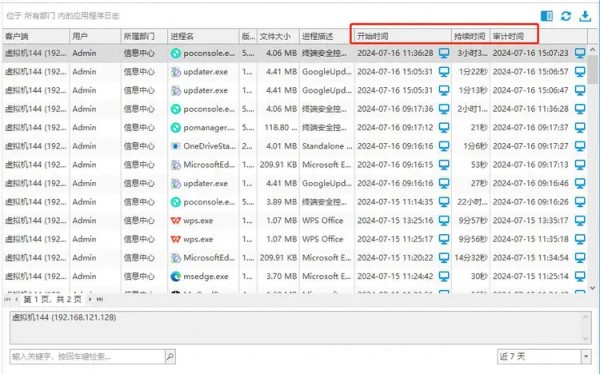
Task: Click wps.exe icon in the 11:25:17 row
Action: tap(176, 239)
